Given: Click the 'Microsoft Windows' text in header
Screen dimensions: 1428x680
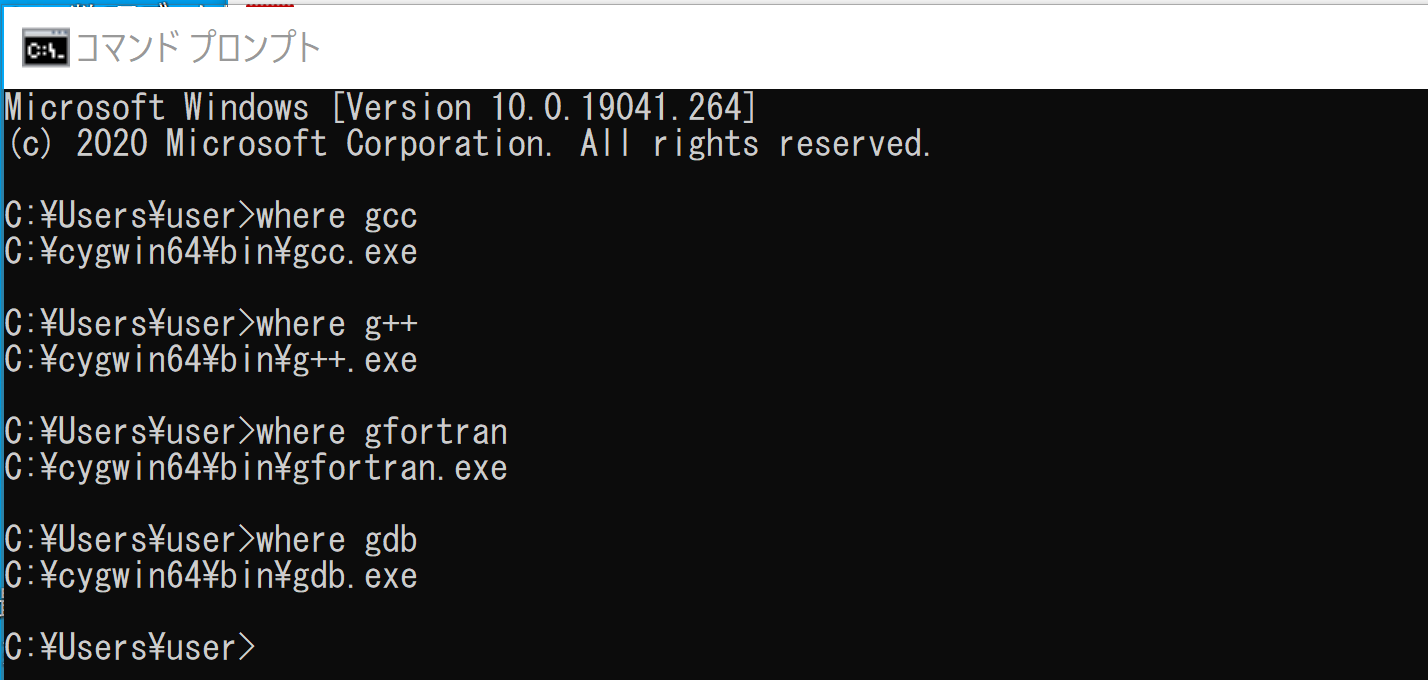Looking at the screenshot, I should 157,108.
